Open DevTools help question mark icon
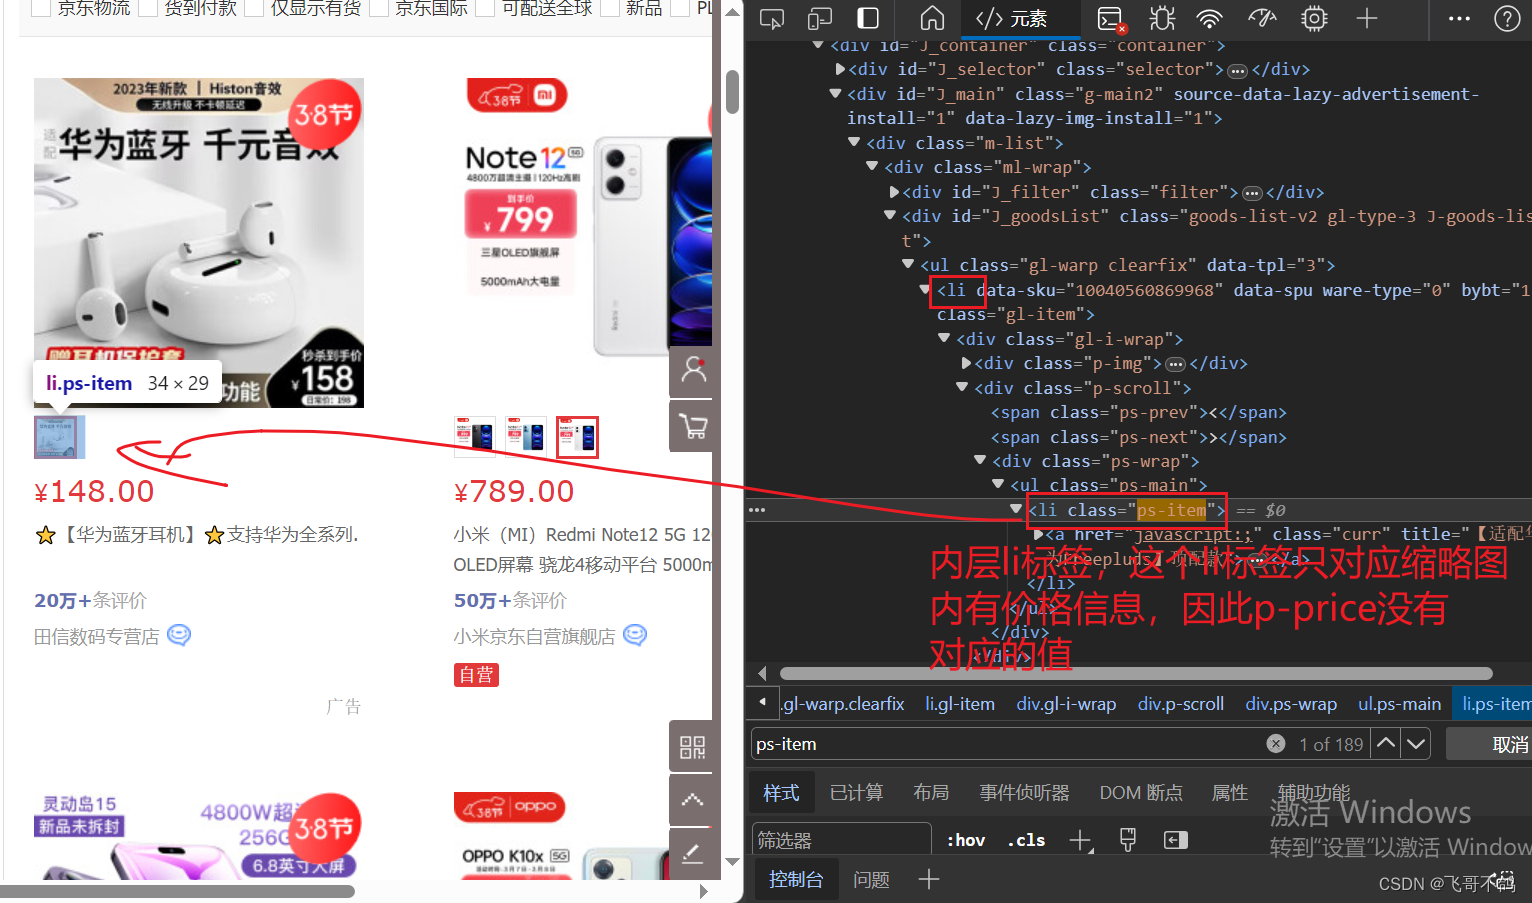 point(1507,18)
